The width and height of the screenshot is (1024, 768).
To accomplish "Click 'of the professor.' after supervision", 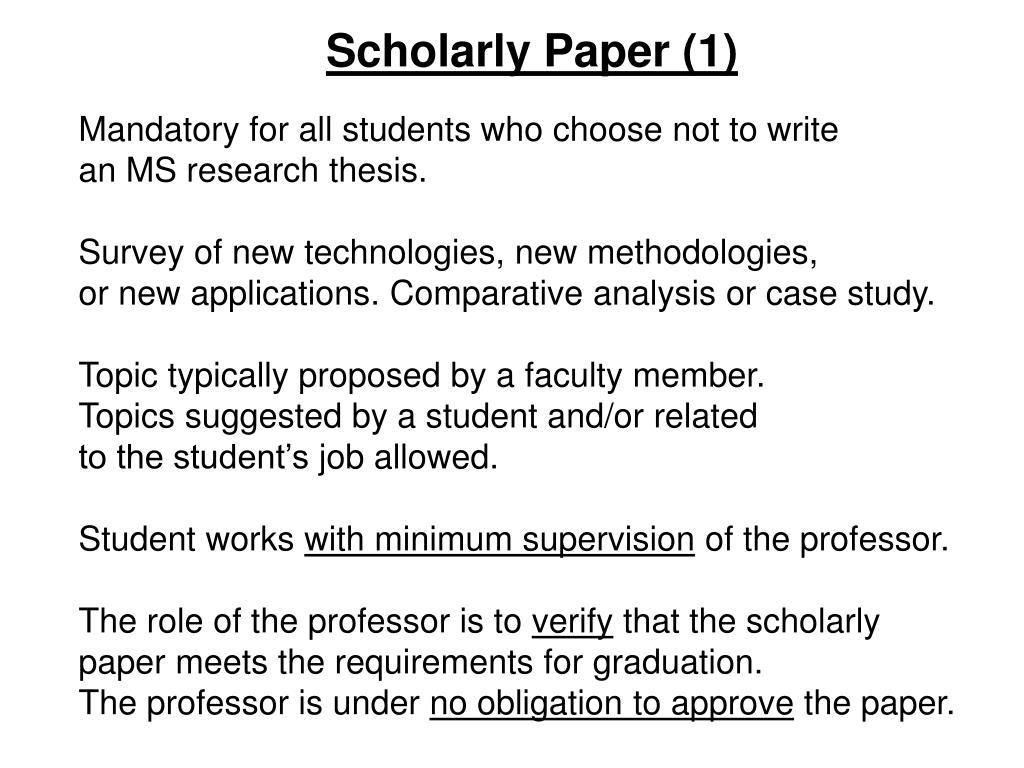I will [826, 540].
